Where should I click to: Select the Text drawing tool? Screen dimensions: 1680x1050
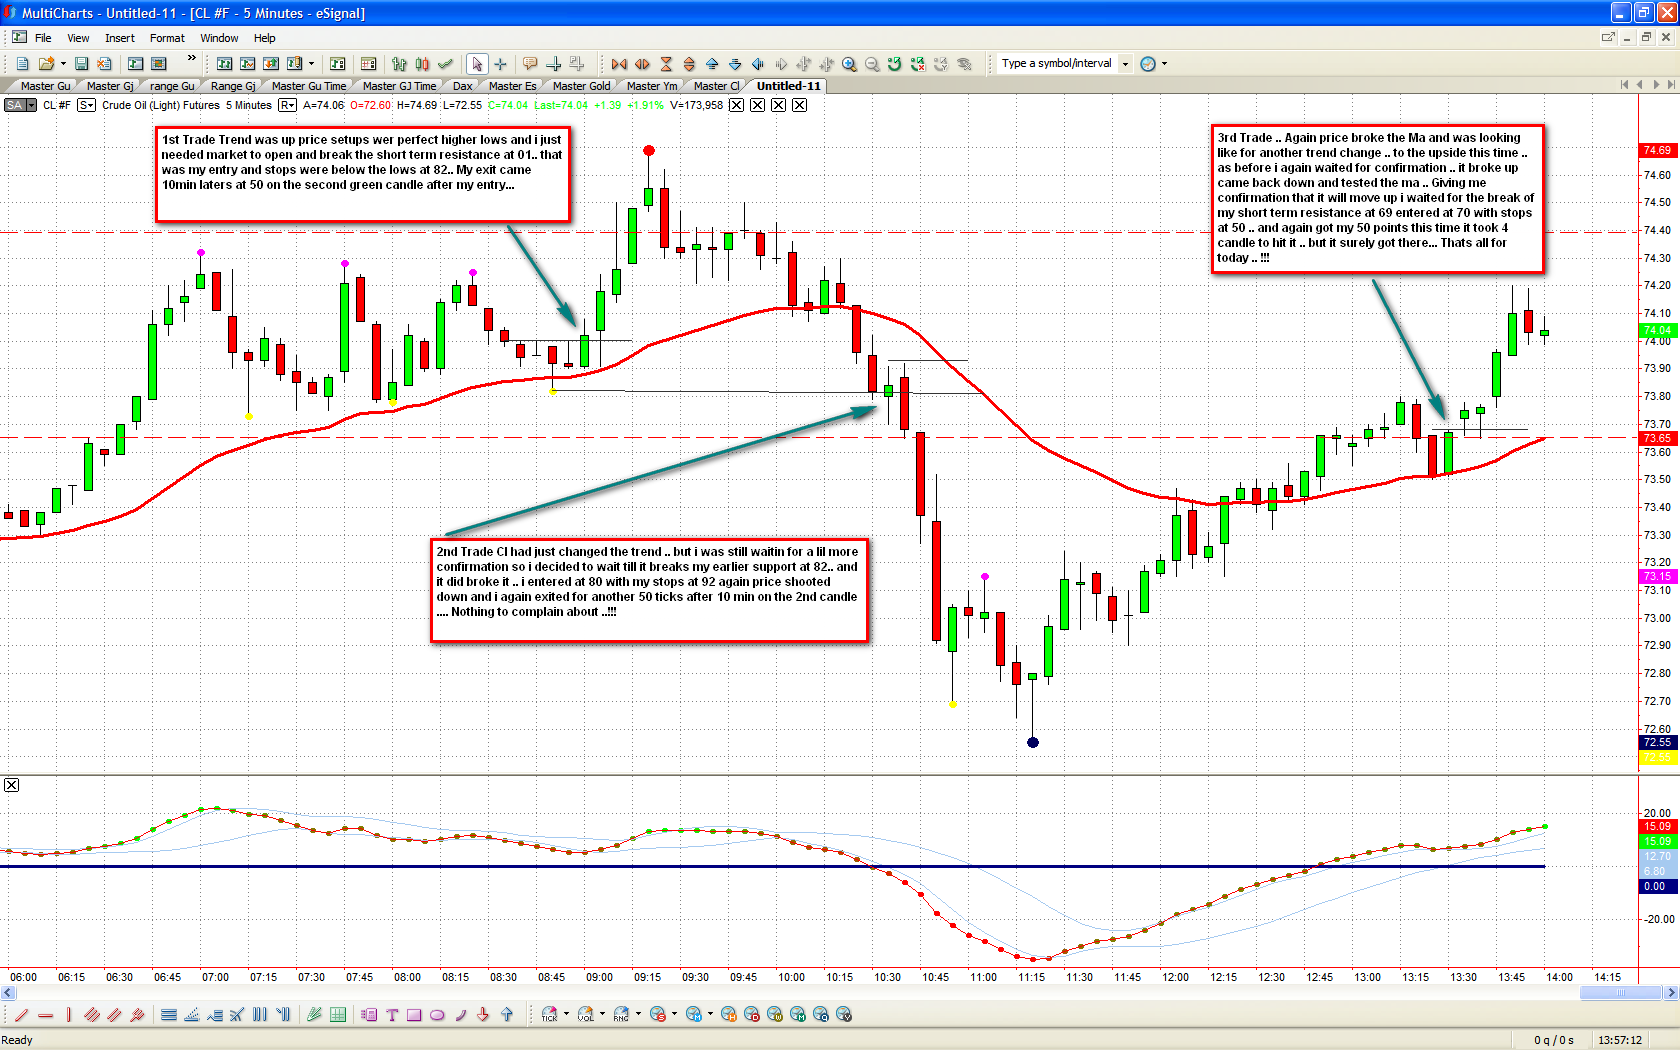click(391, 1015)
